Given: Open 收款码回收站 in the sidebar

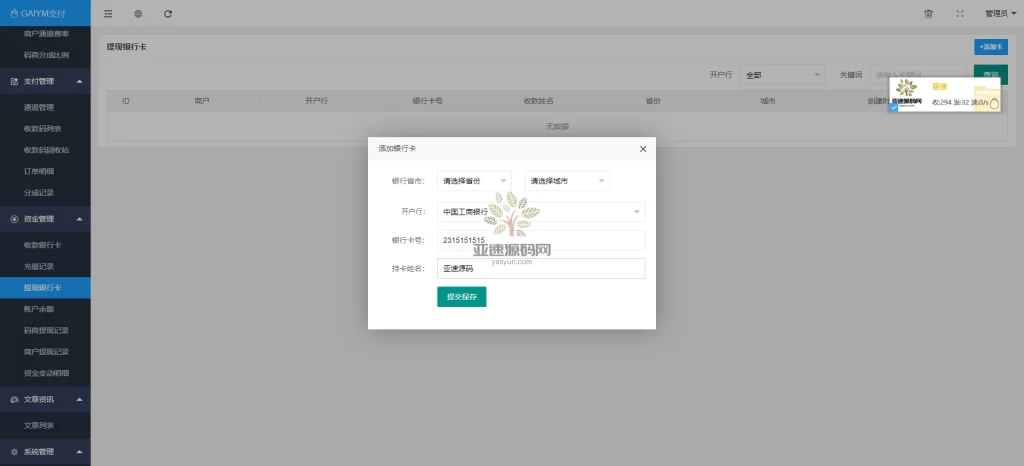Looking at the screenshot, I should (45, 150).
